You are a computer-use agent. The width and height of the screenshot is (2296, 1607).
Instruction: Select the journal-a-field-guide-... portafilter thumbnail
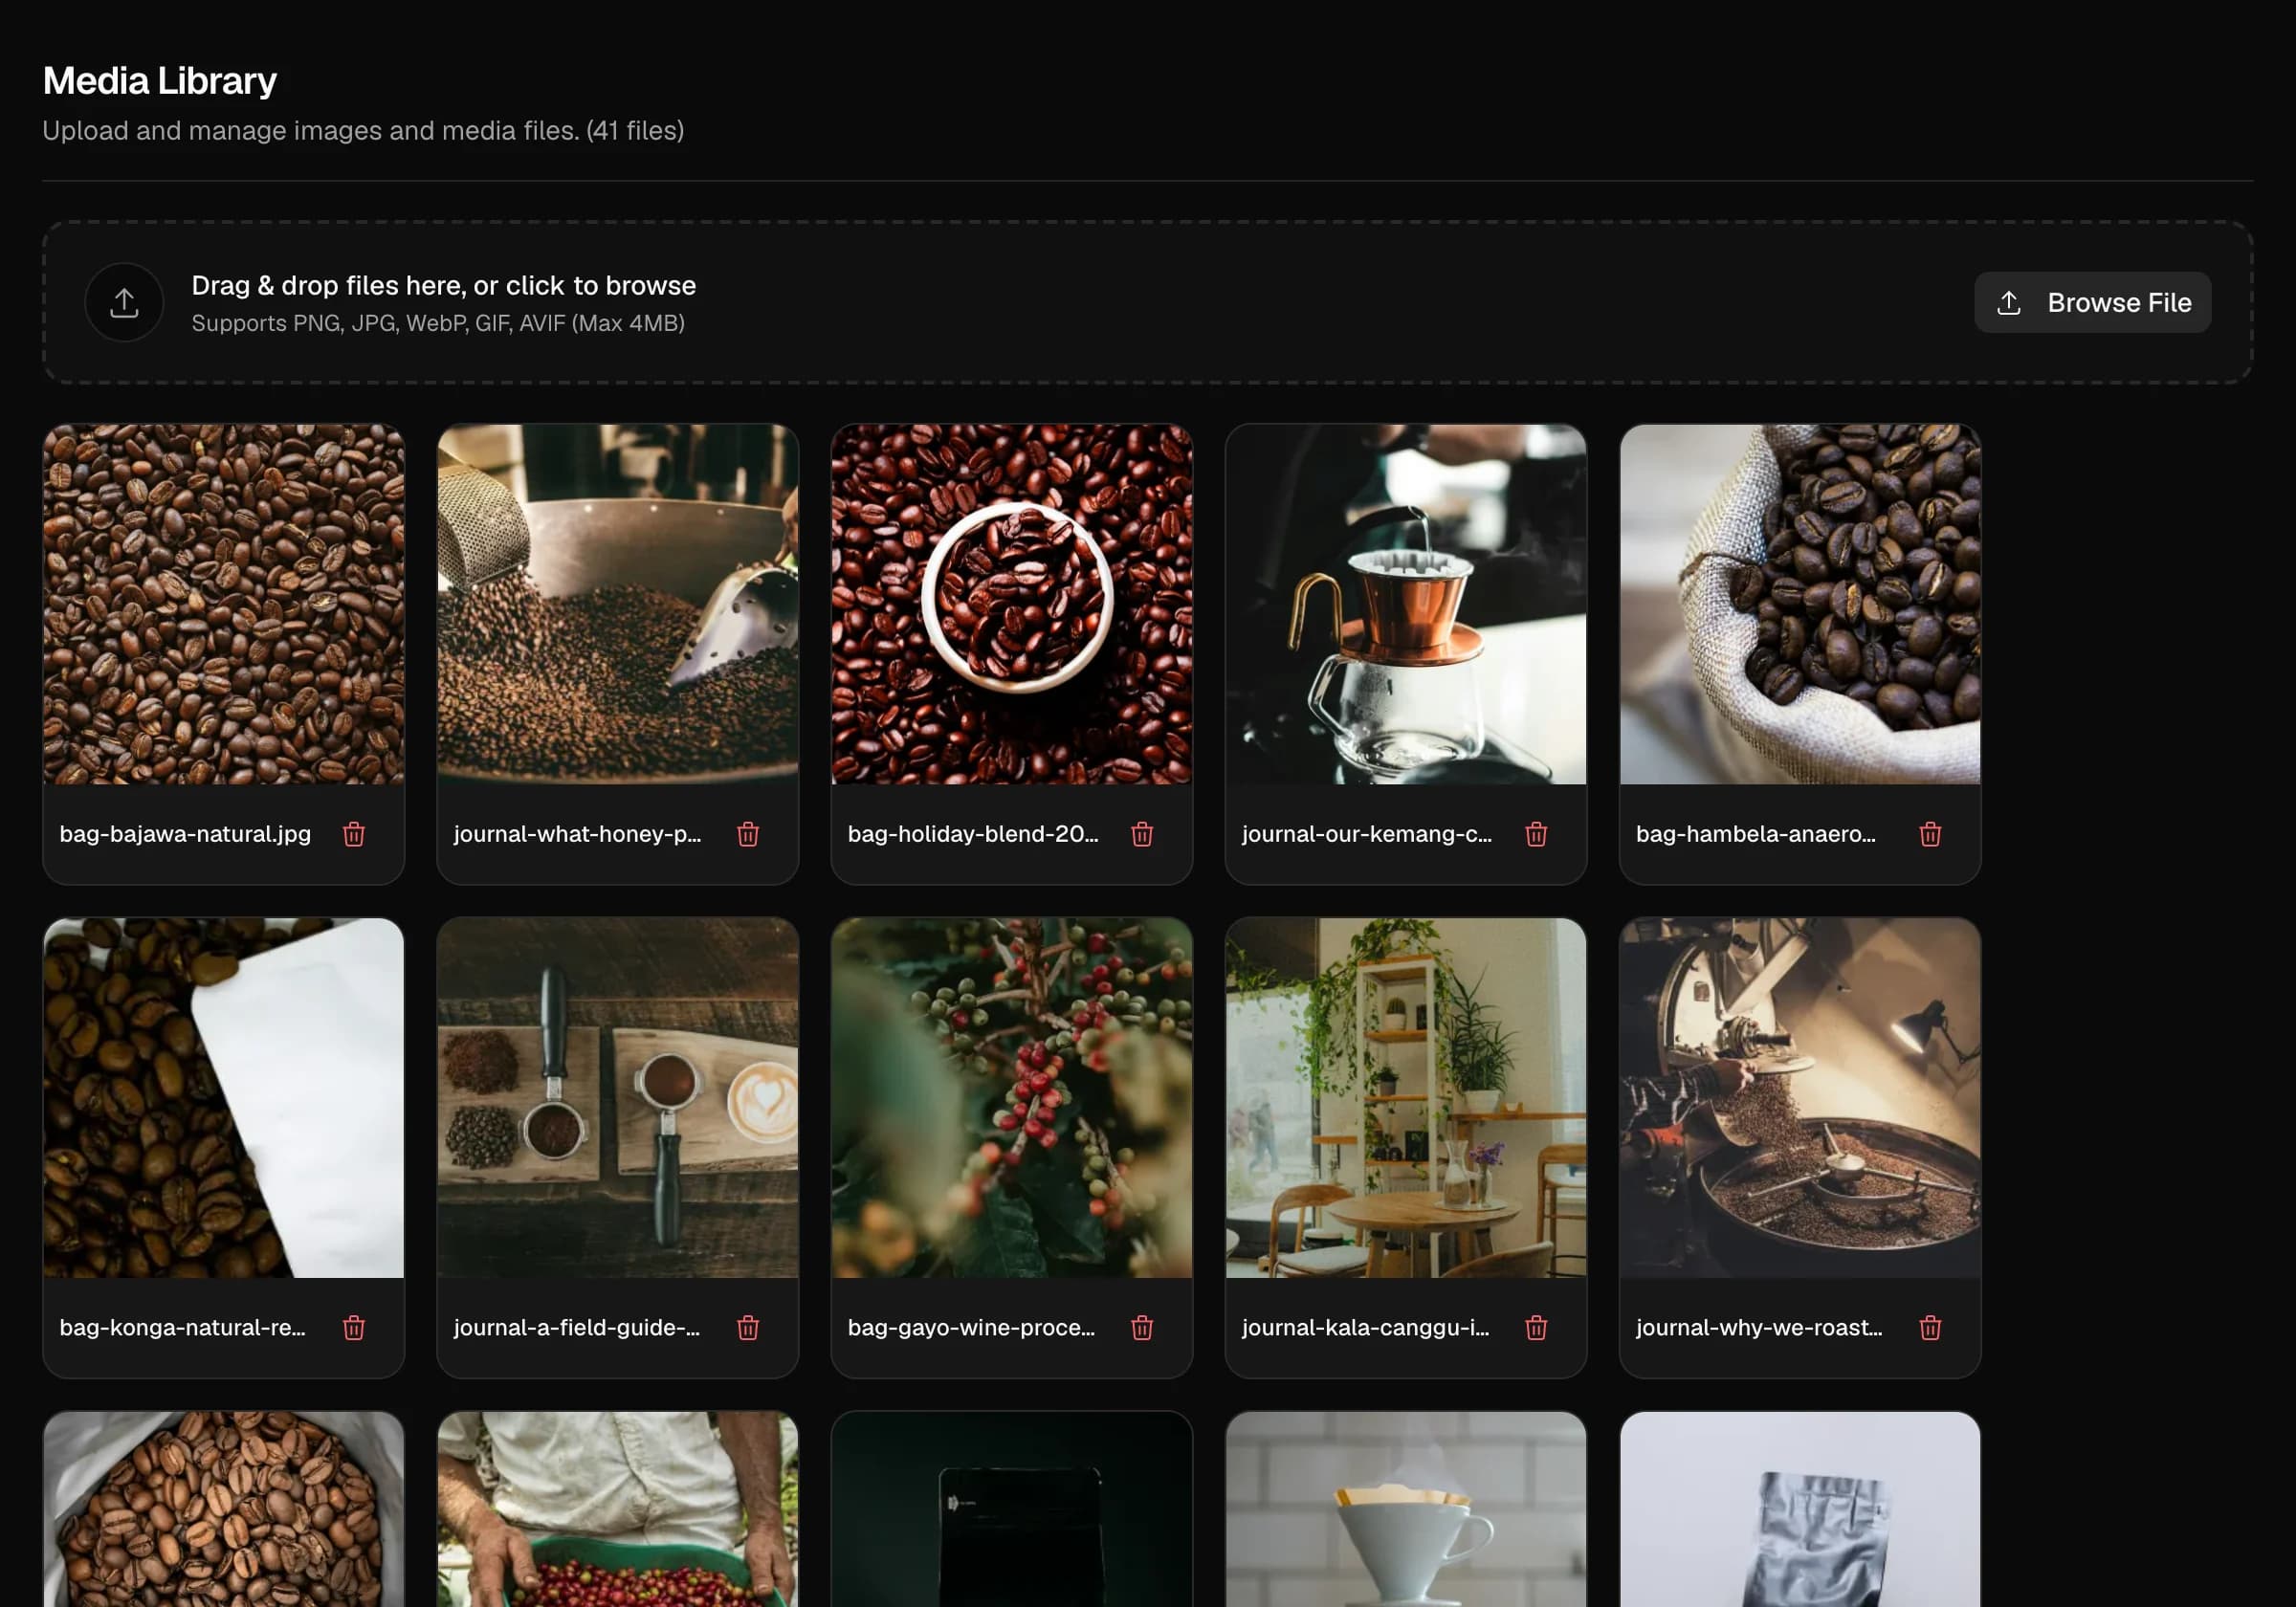click(618, 1098)
